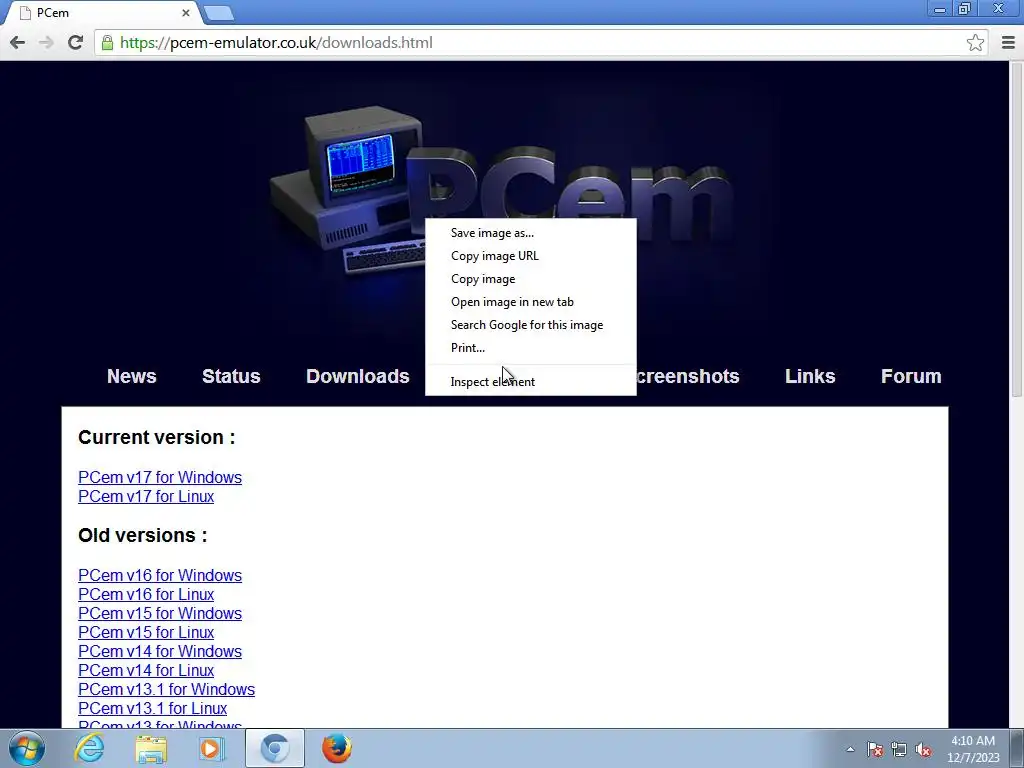
Task: Click the Chrome taskbar button
Action: tap(274, 748)
